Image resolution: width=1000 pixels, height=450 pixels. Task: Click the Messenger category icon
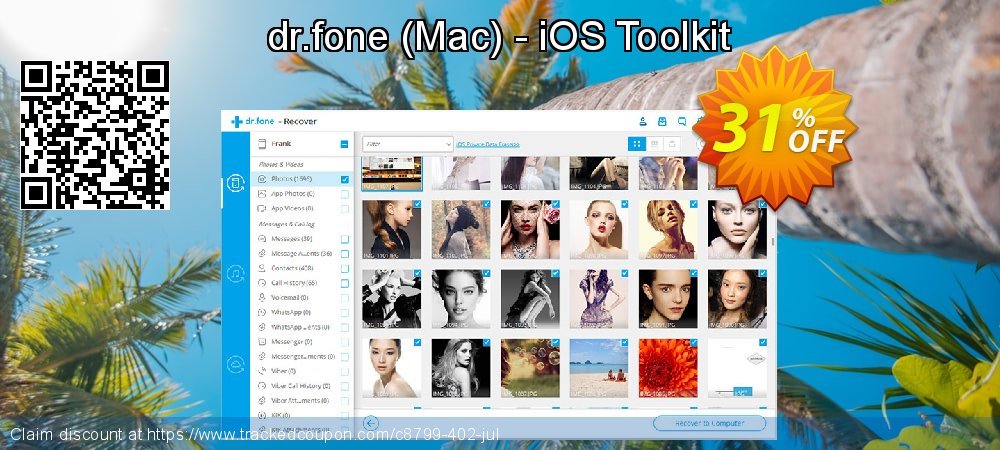(x=261, y=342)
